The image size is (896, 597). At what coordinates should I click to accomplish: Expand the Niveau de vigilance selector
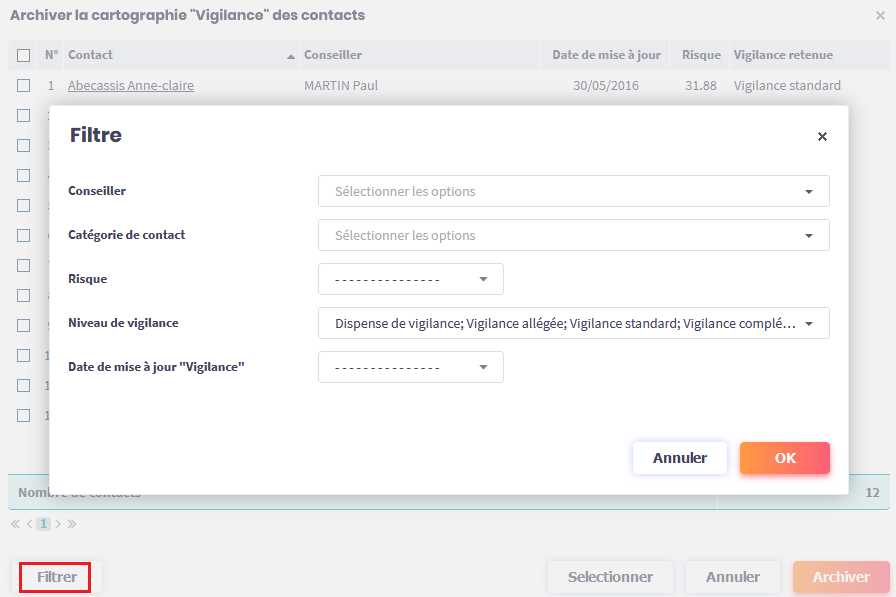coord(573,323)
